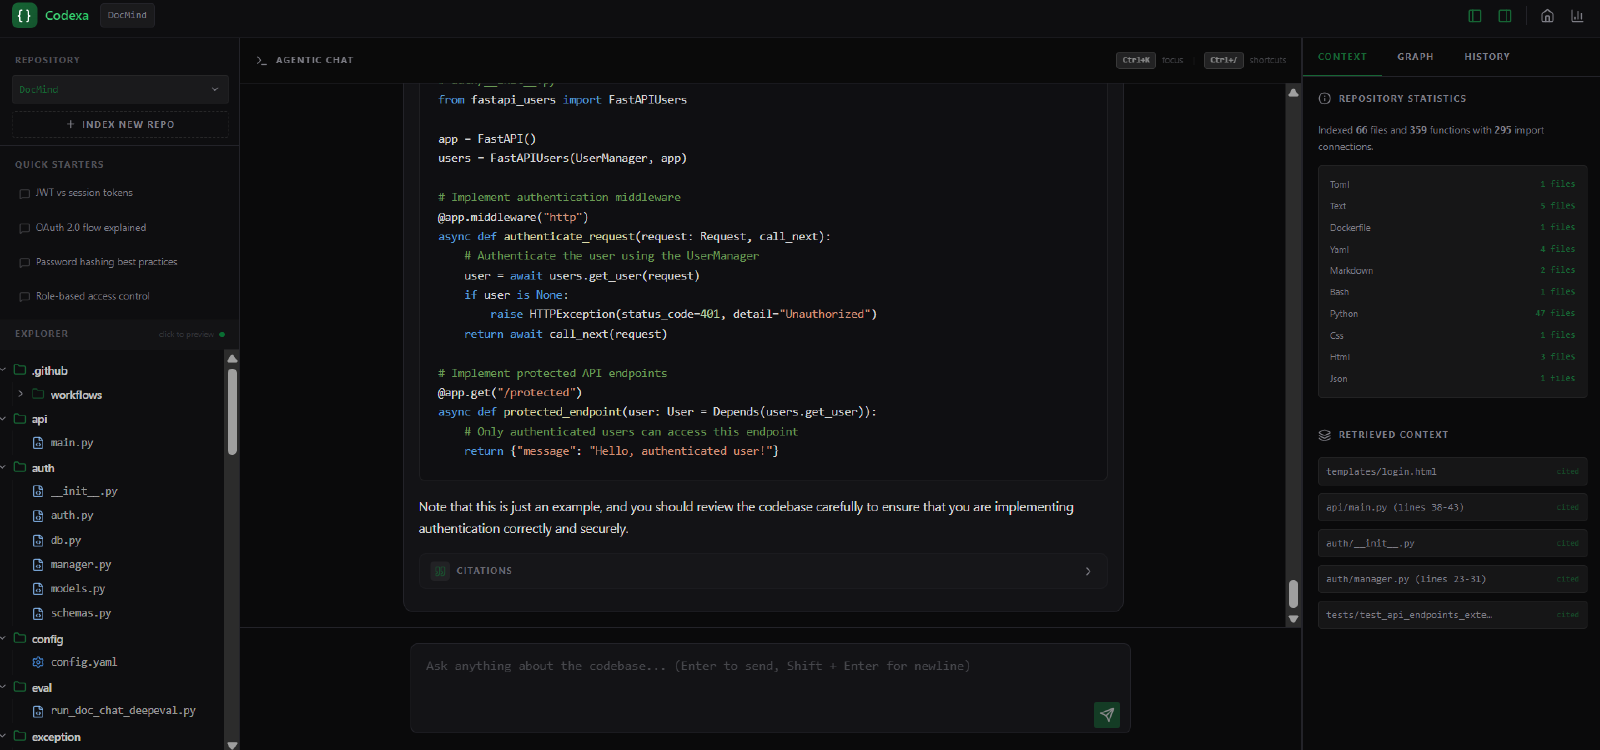The width and height of the screenshot is (1600, 750).
Task: Switch to the Graph tab
Action: pos(1415,57)
